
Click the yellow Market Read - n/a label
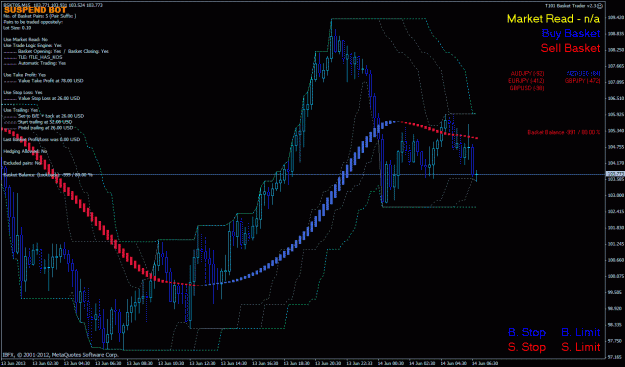(x=553, y=19)
